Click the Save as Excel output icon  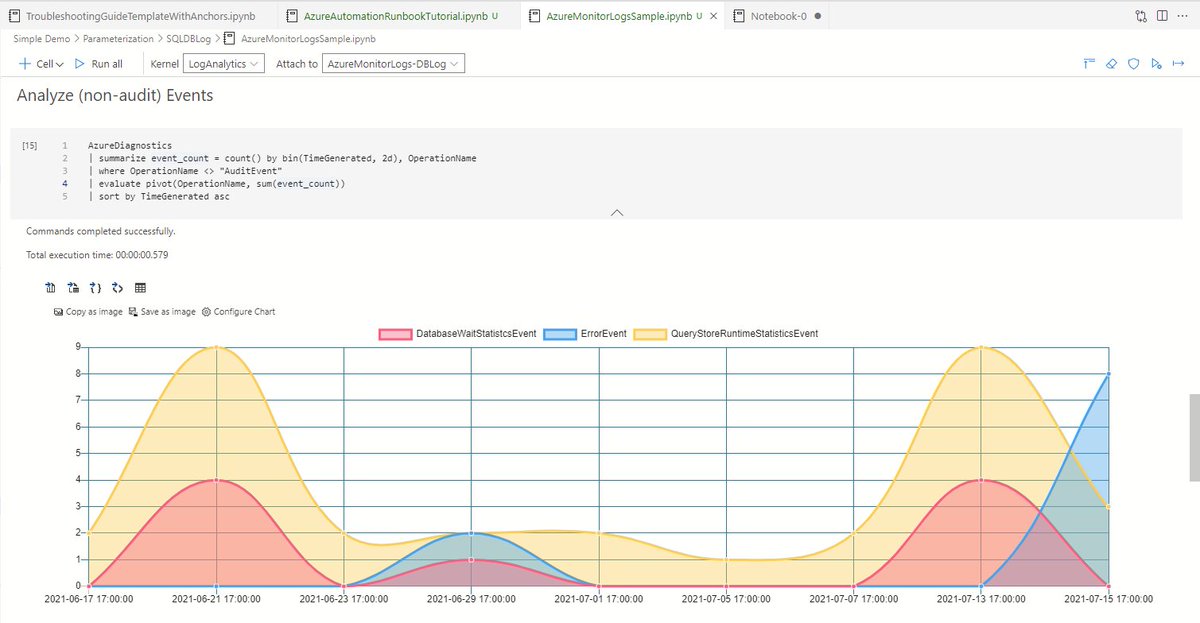72,288
